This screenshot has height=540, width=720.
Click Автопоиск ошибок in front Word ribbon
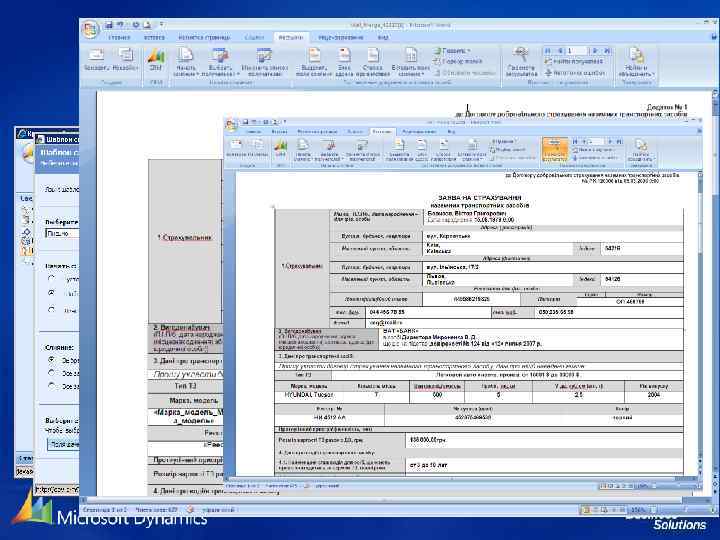[x=594, y=158]
